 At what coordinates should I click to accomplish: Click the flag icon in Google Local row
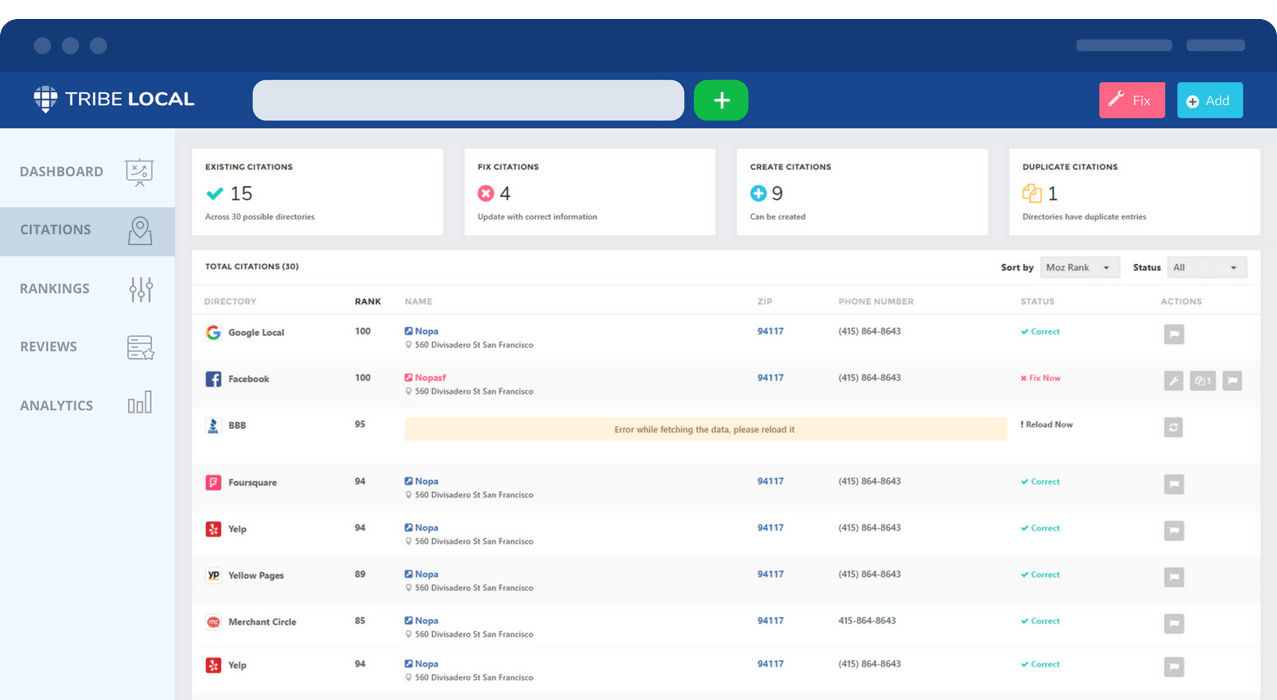pos(1174,335)
